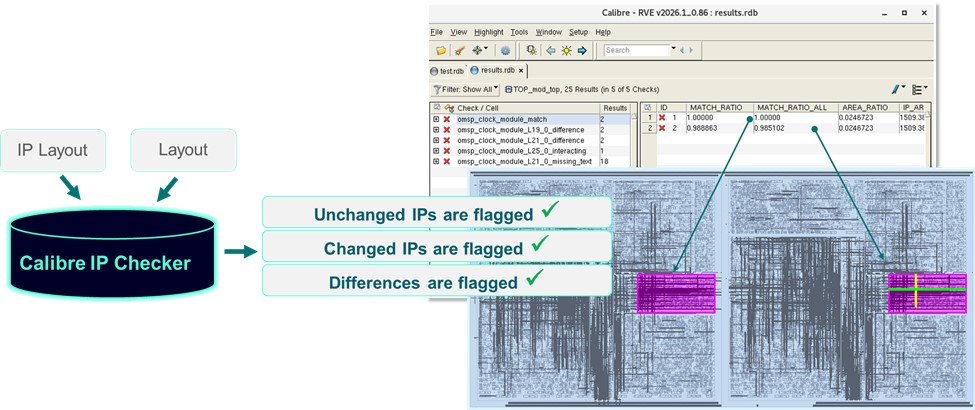975x410 pixels.
Task: Expand omsp_clock_module_match check
Action: (x=436, y=119)
